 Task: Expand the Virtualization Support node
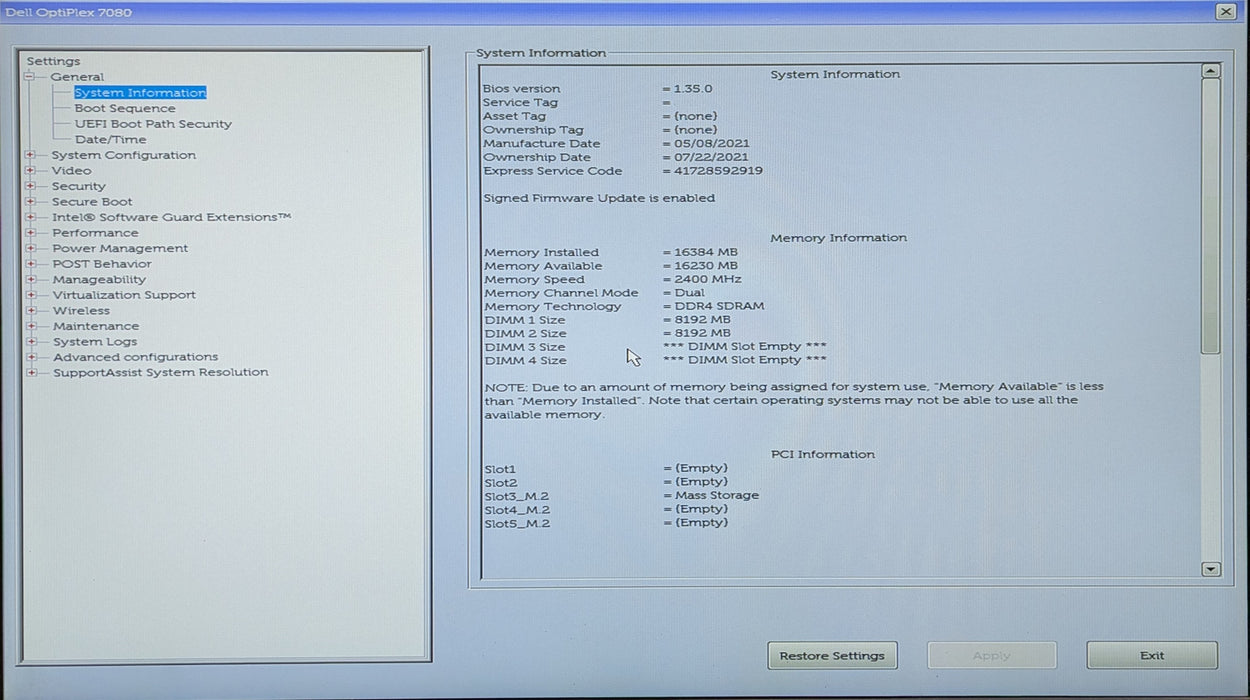(x=31, y=295)
